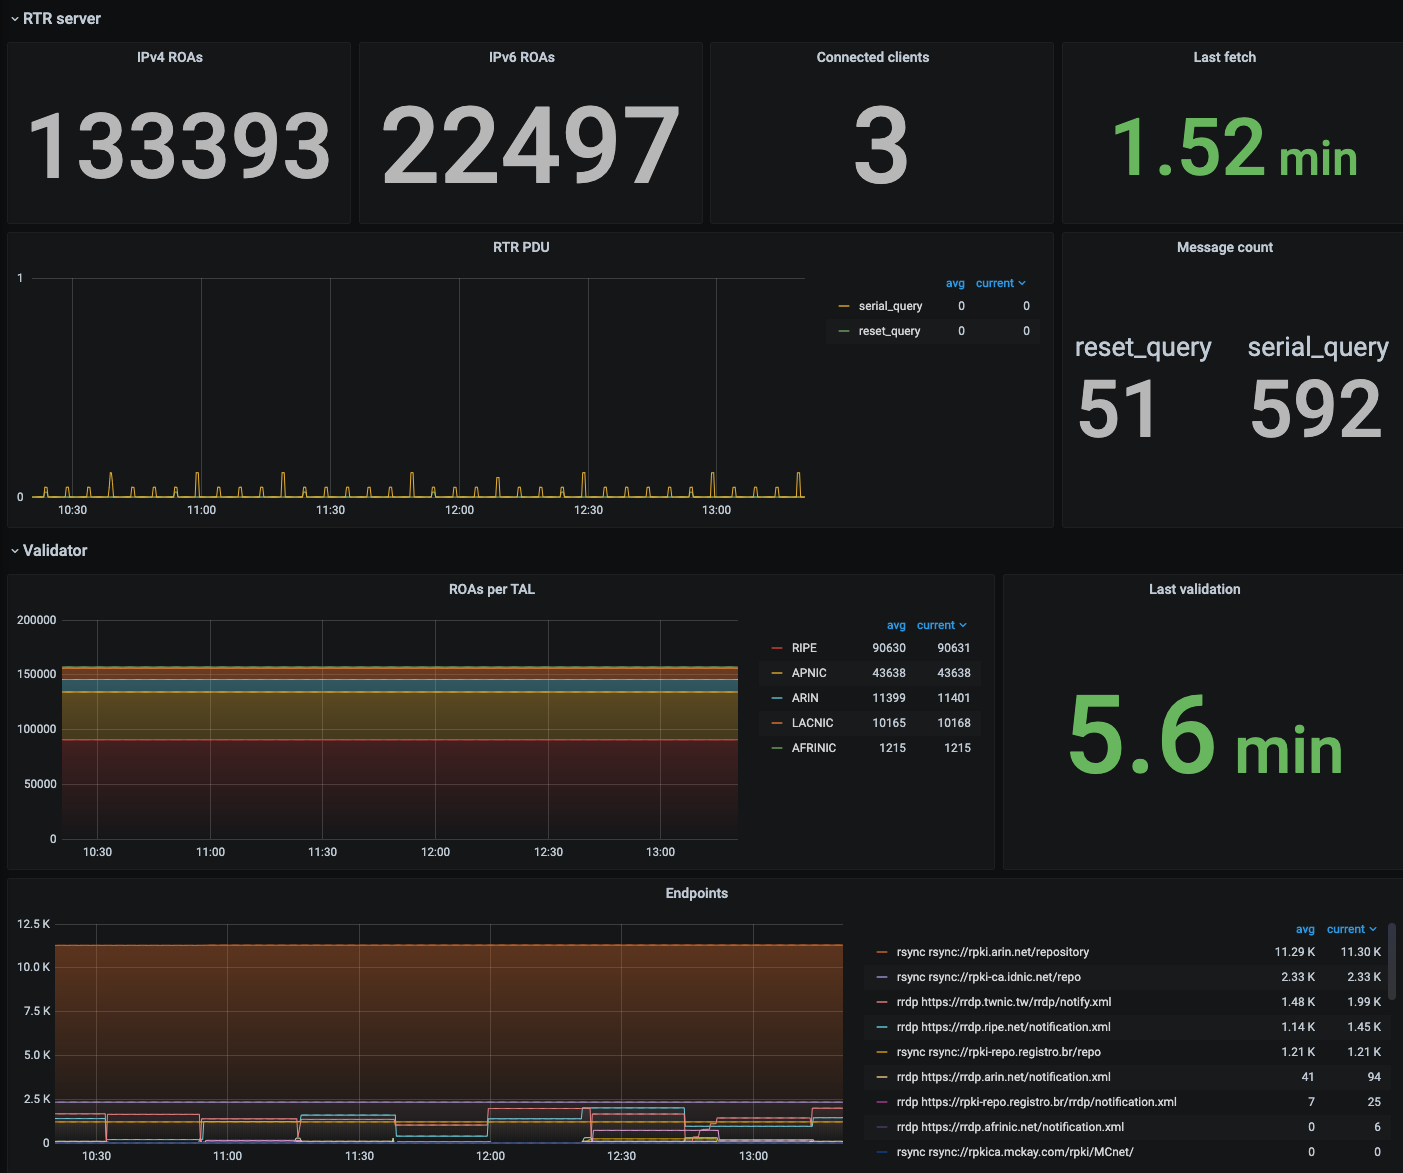Image resolution: width=1403 pixels, height=1173 pixels.
Task: Toggle RIPE series in ROAs per TAL
Action: [x=804, y=649]
